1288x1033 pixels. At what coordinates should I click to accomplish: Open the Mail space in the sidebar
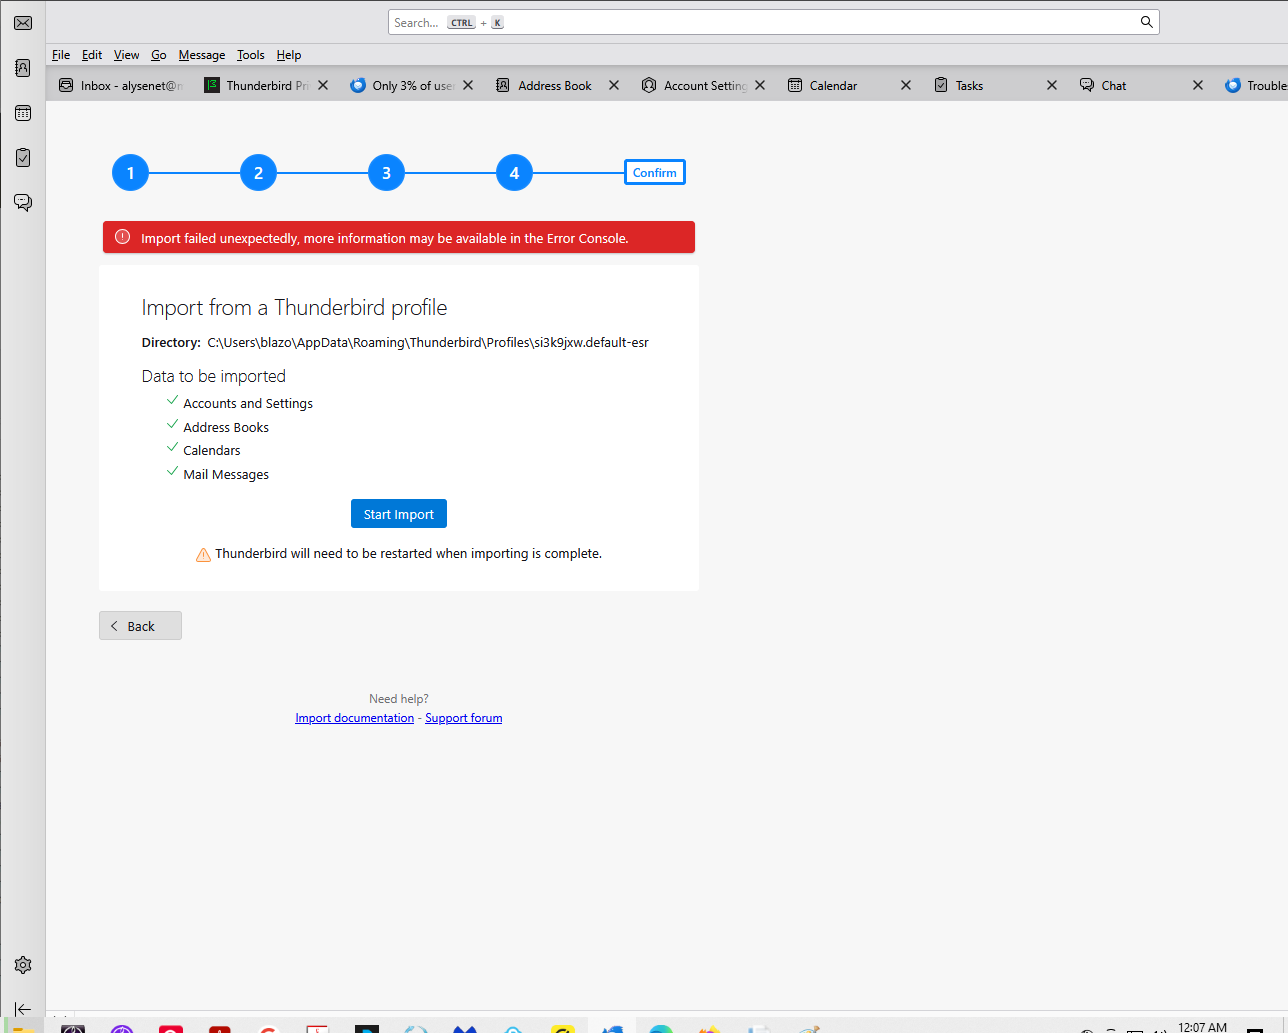tap(23, 23)
